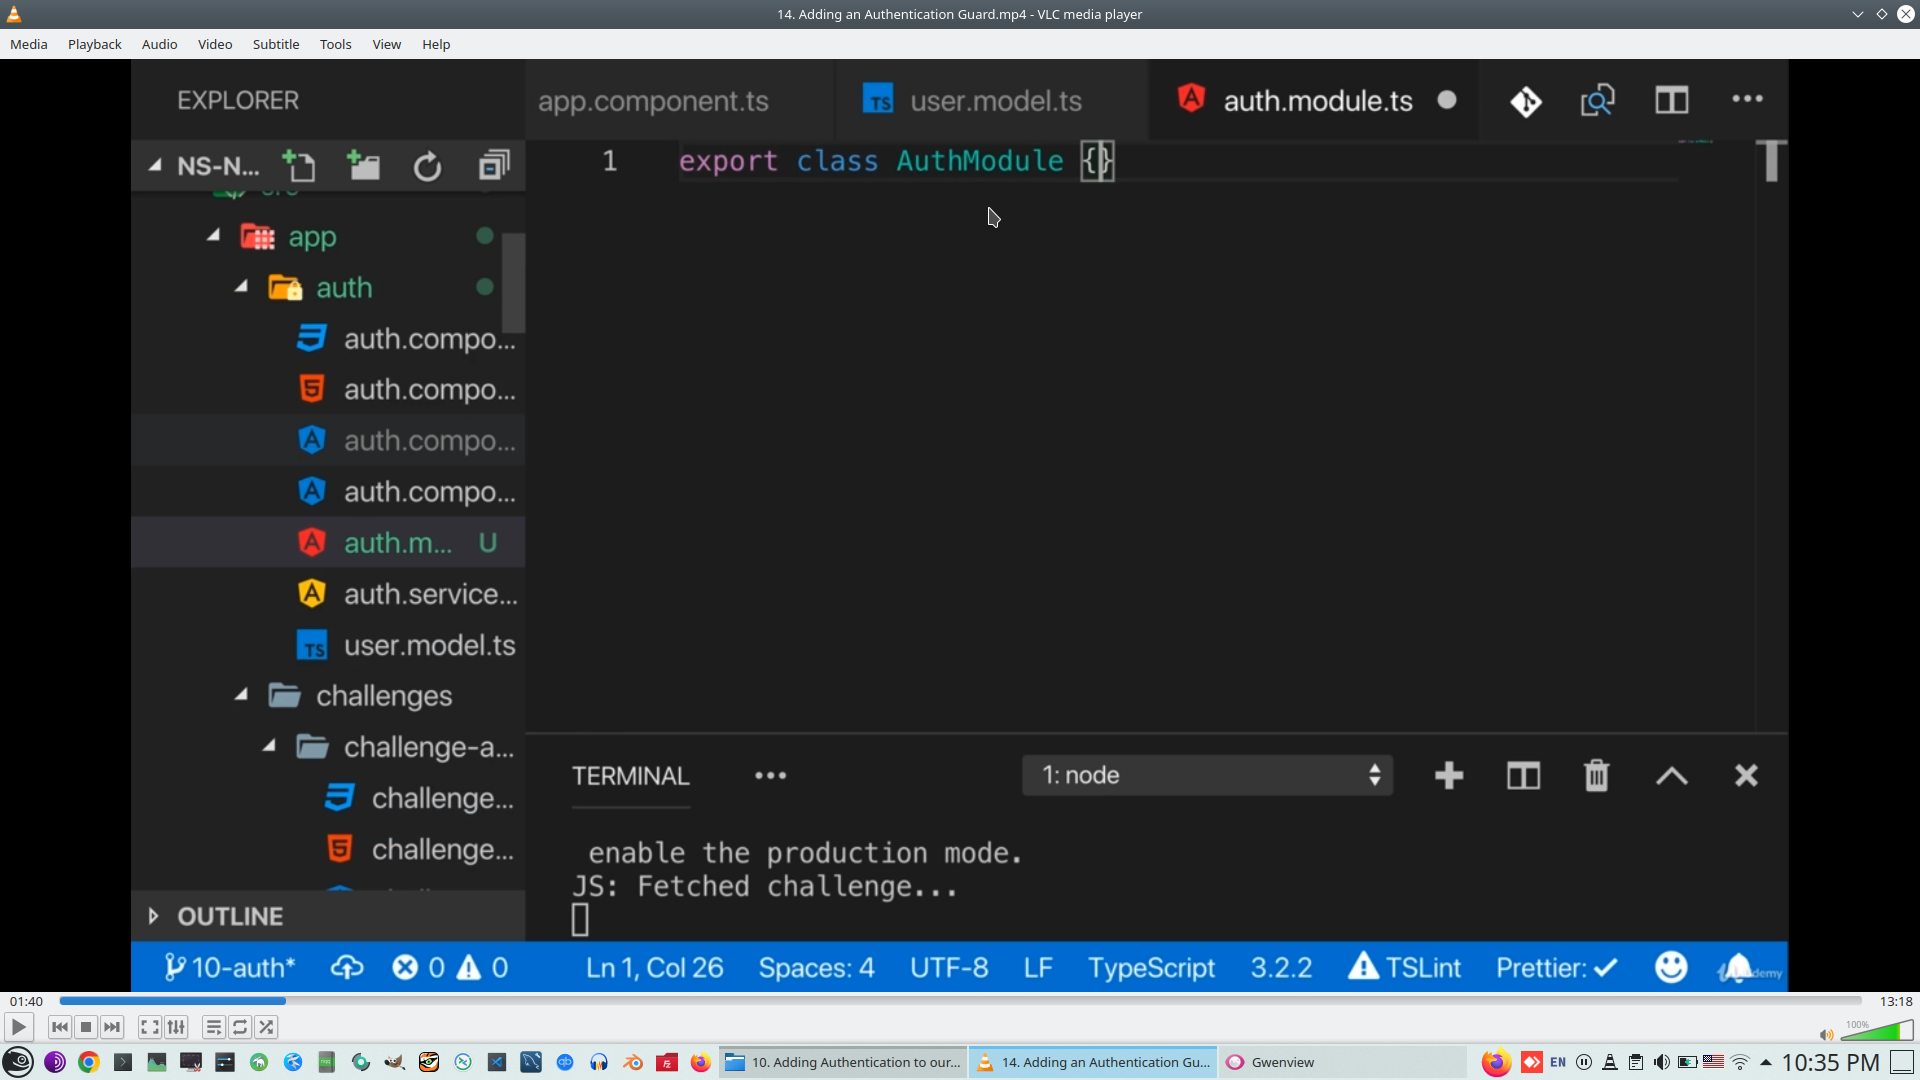Viewport: 1920px width, 1080px height.
Task: Show the playlist panel
Action: 213,1027
